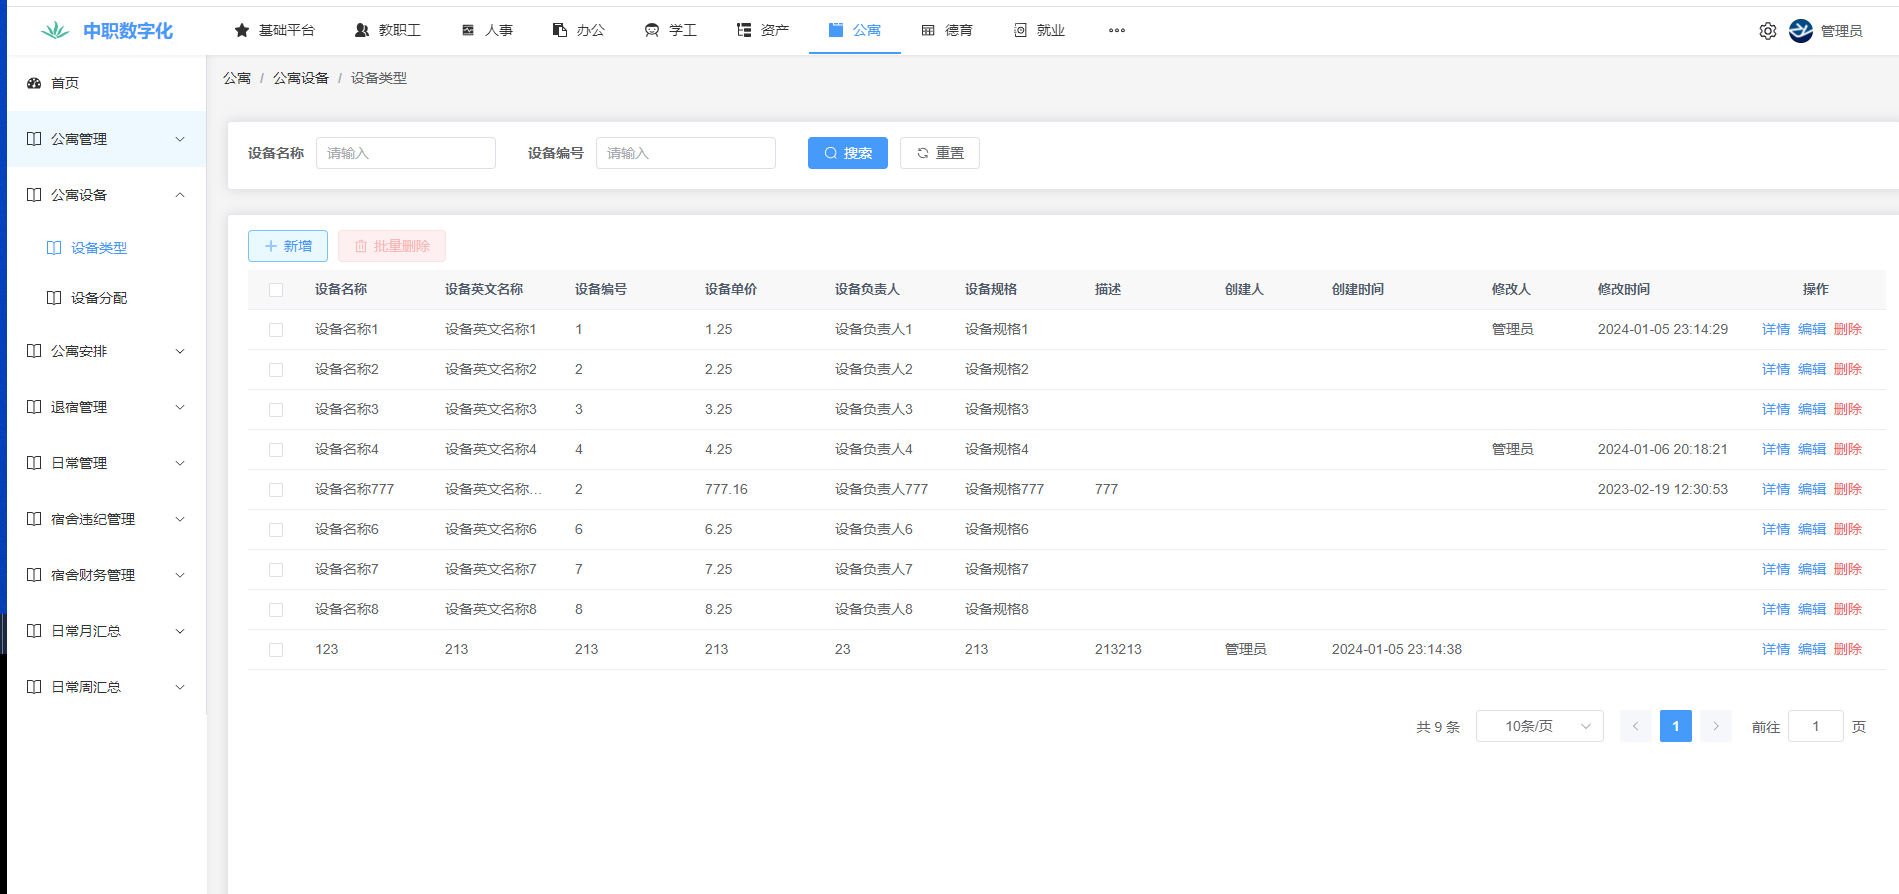The image size is (1899, 894).
Task: Click the blue 搜索 button
Action: click(x=847, y=153)
